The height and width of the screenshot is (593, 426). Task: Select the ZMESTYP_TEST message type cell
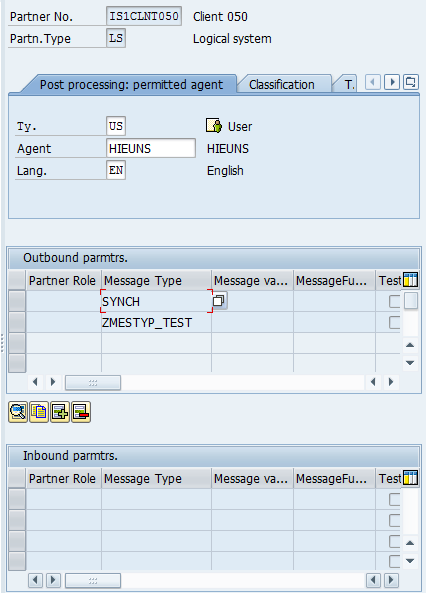tap(156, 322)
